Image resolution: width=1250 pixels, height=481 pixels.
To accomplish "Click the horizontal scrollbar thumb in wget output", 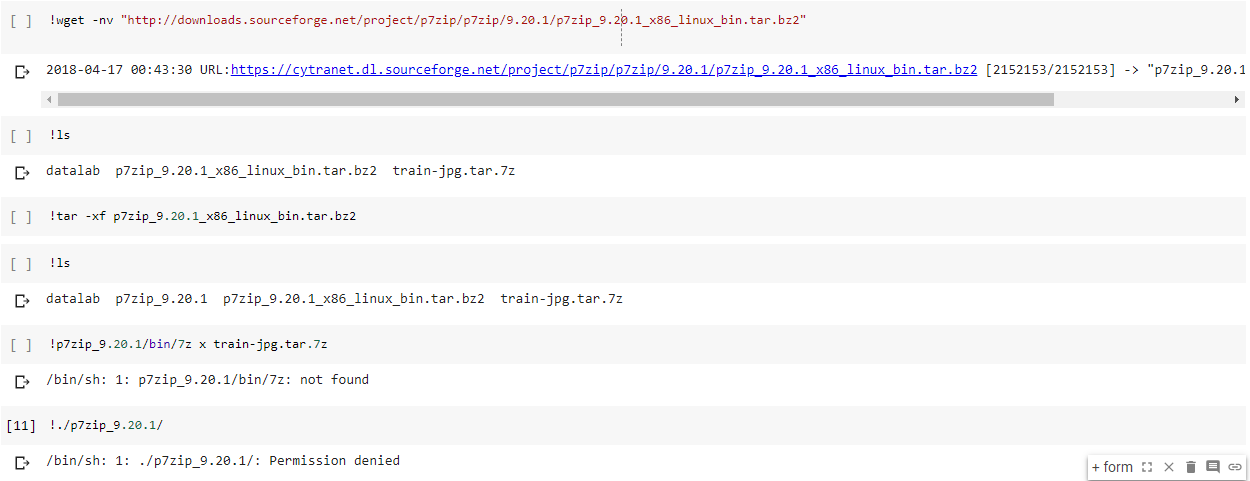I will click(555, 99).
